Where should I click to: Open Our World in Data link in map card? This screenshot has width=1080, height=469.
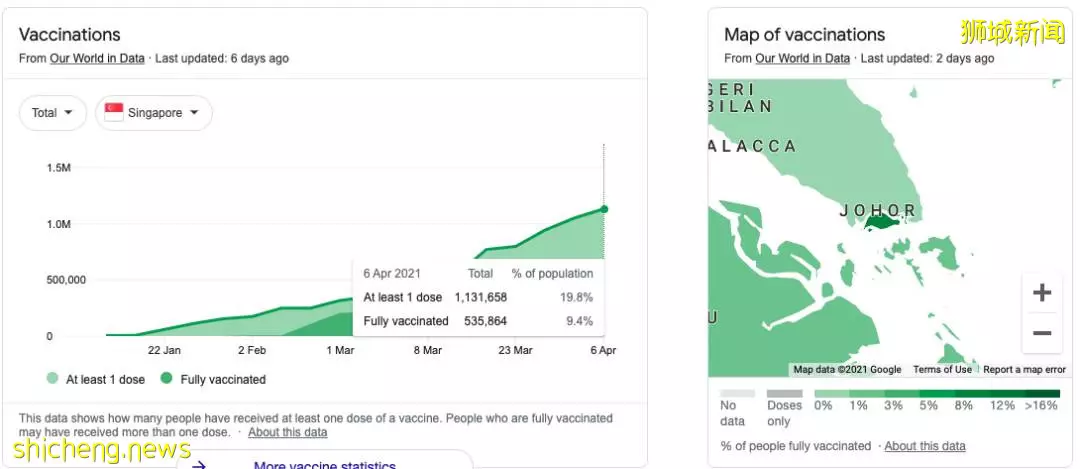[x=802, y=59]
